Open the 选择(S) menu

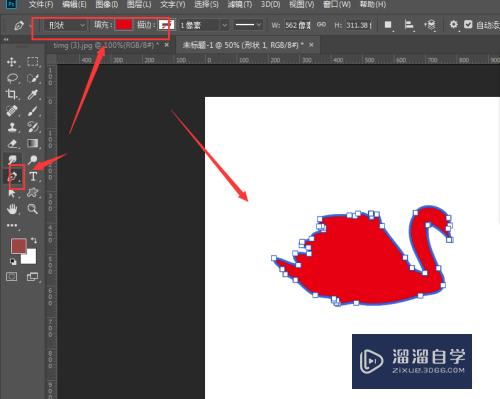[206, 5]
